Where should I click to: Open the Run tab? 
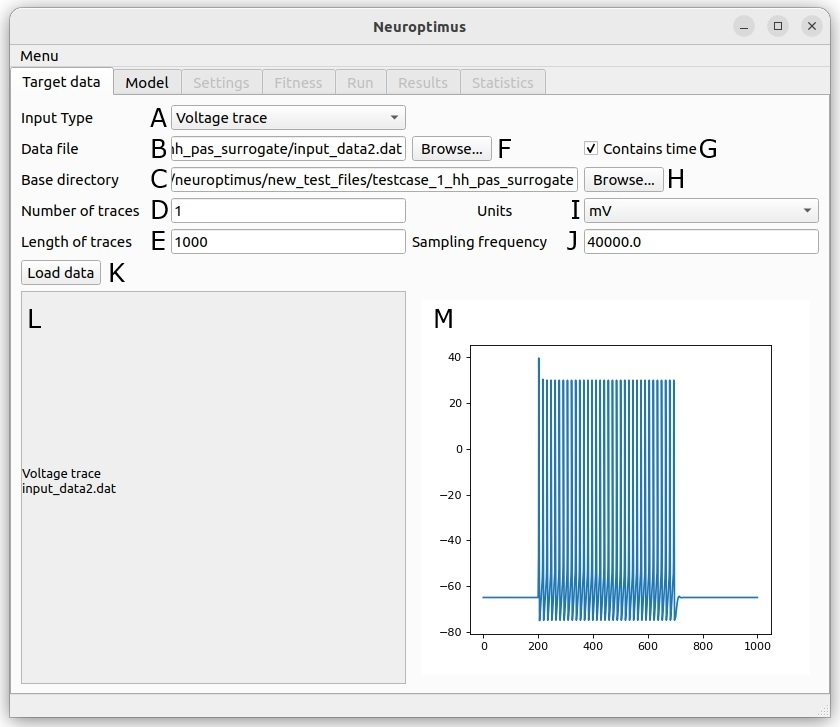point(360,83)
